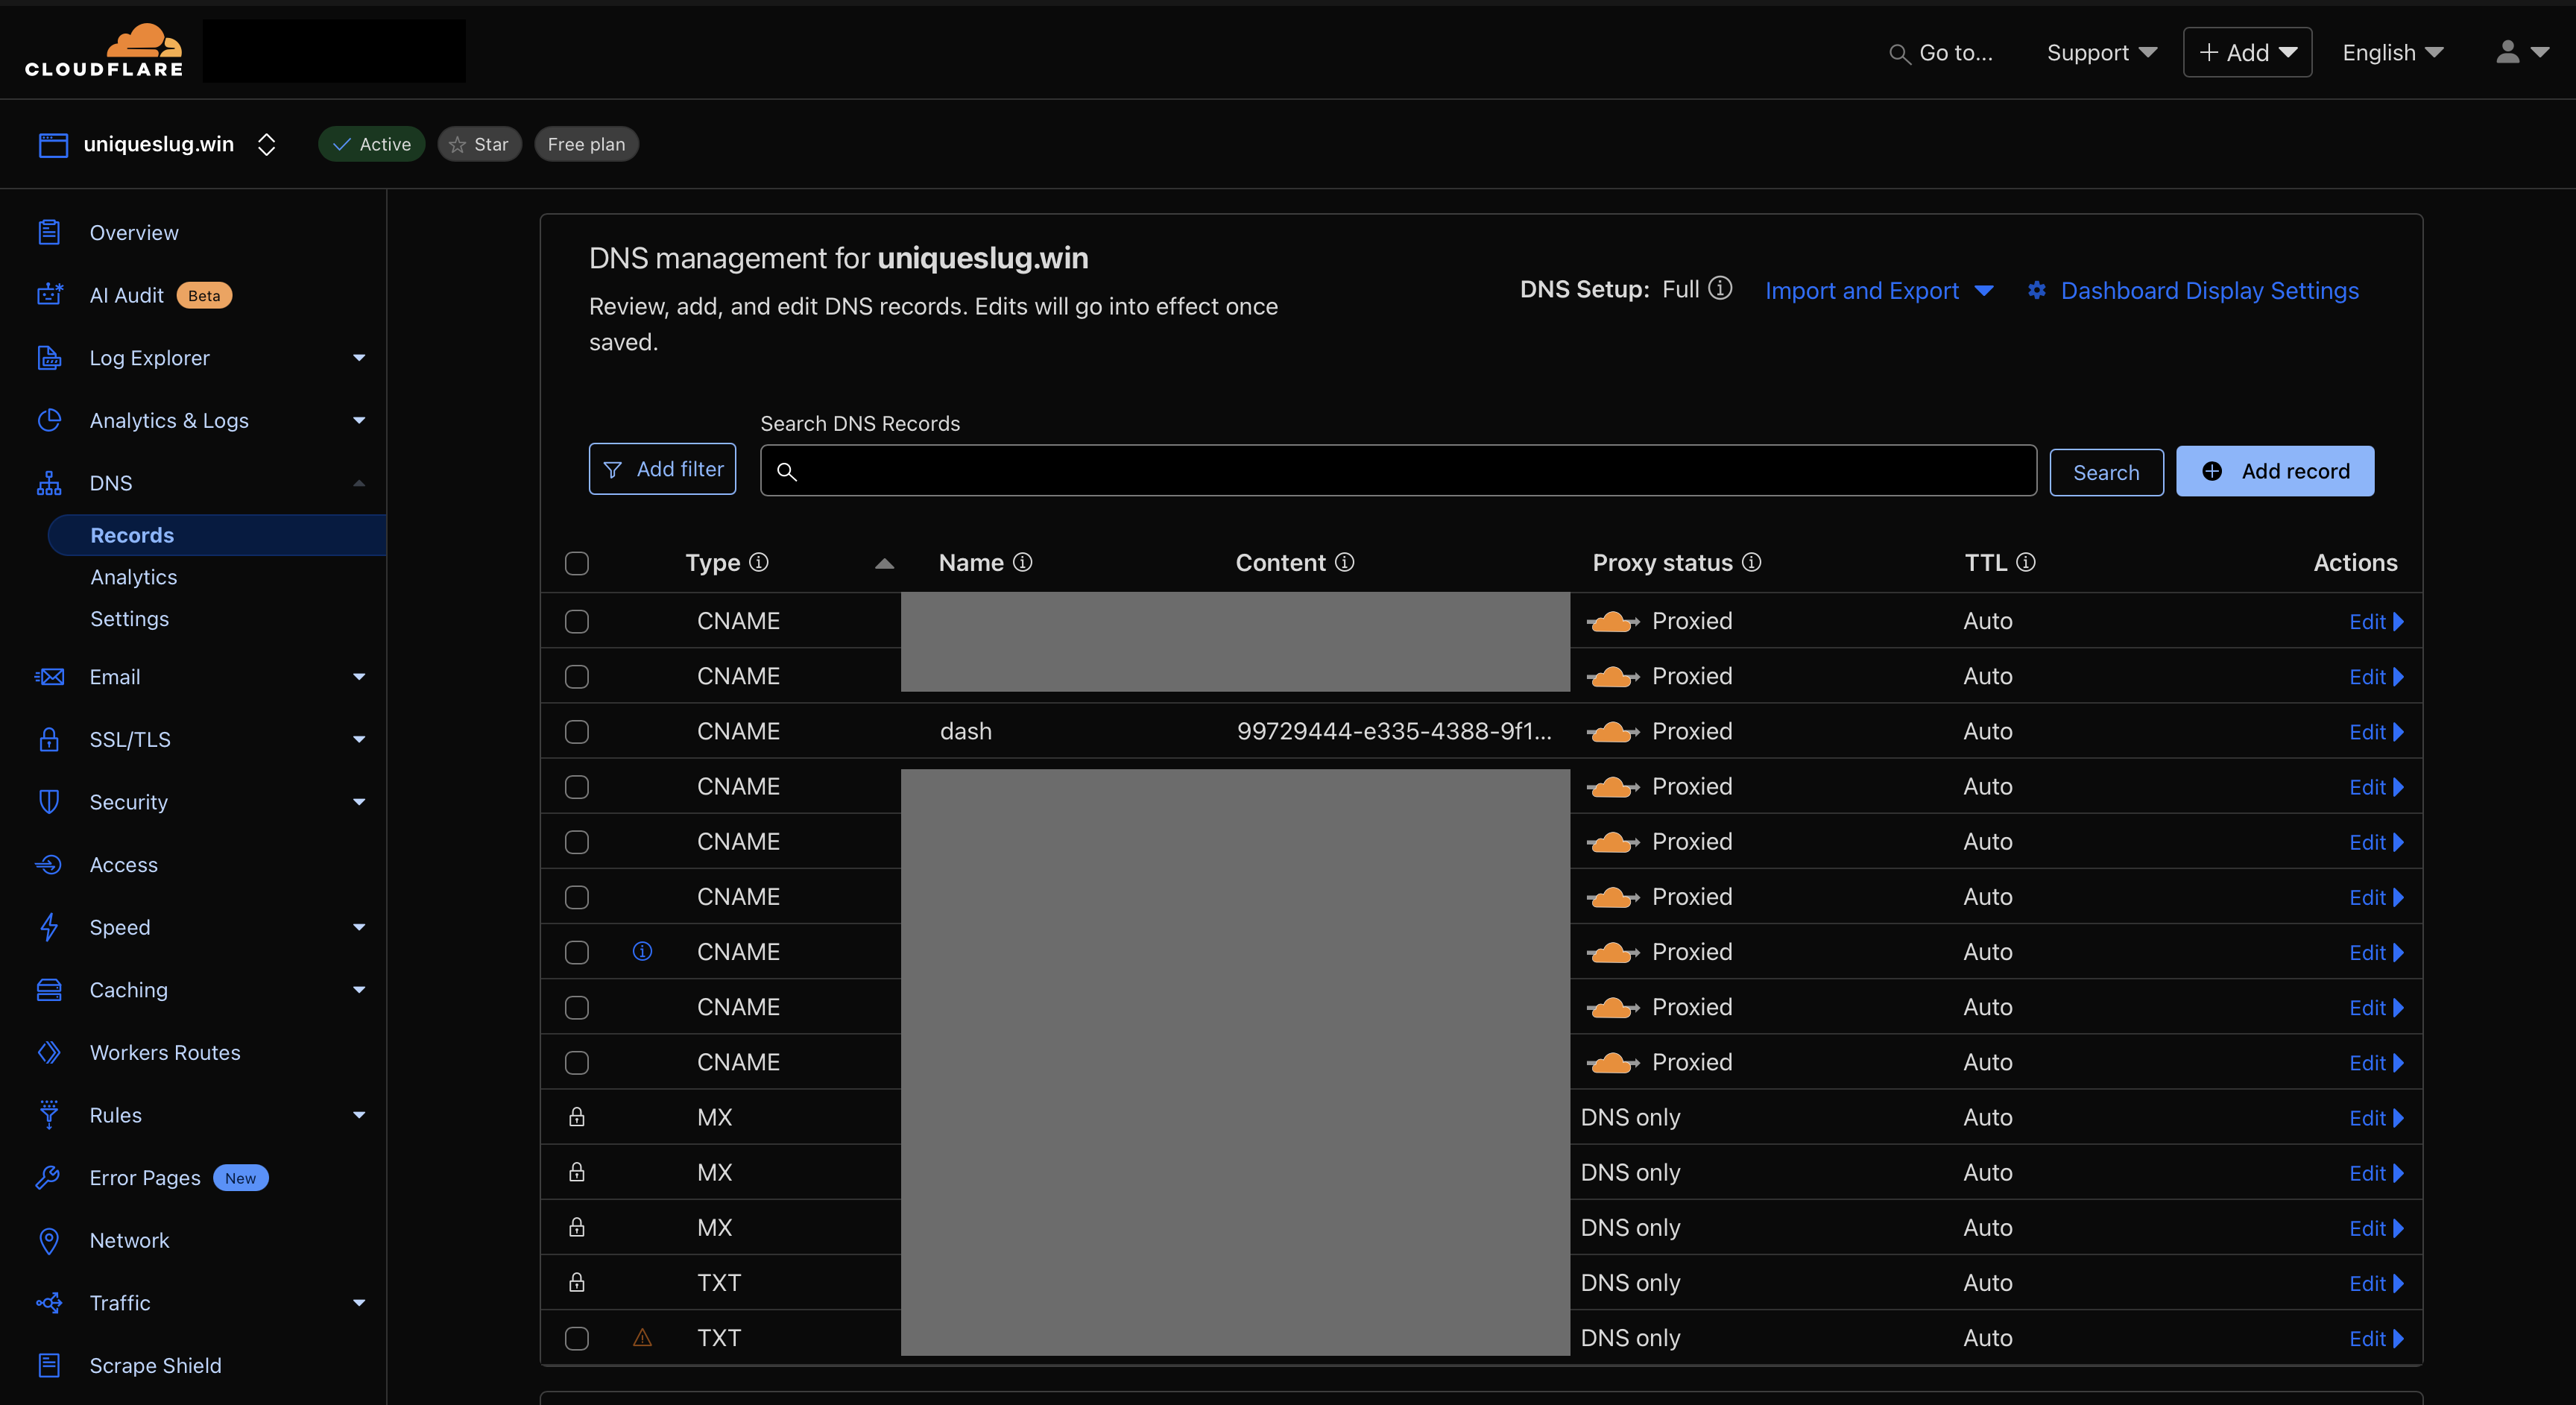Image resolution: width=2576 pixels, height=1405 pixels.
Task: Open the Add dropdown in top bar
Action: pos(2247,52)
